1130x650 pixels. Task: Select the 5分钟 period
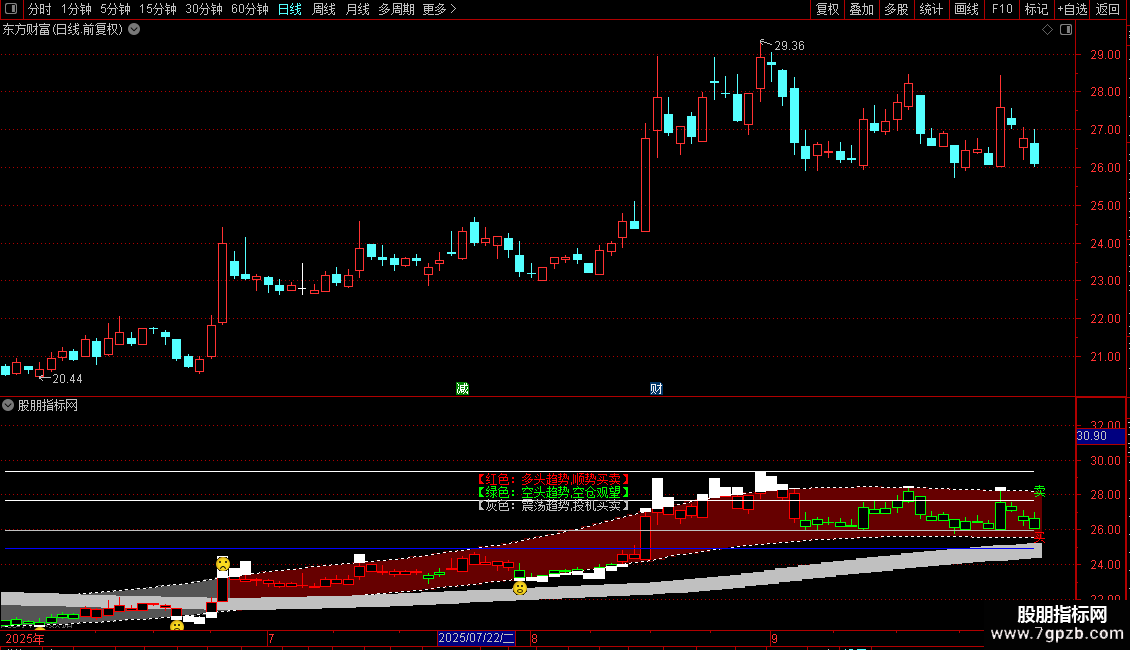tap(115, 9)
